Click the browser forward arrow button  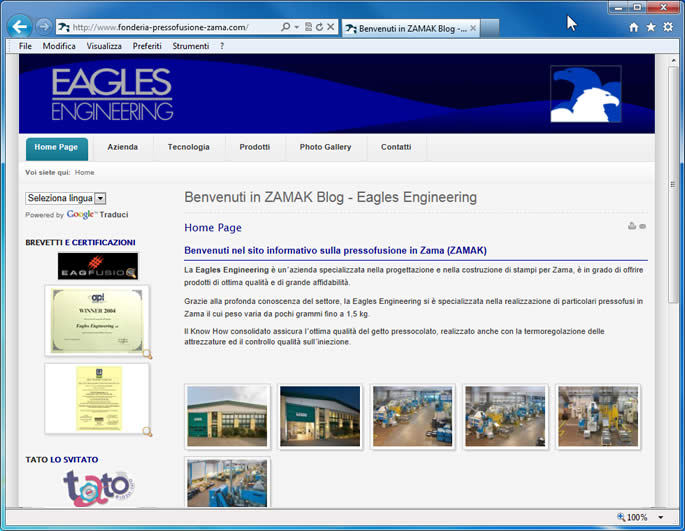43,27
